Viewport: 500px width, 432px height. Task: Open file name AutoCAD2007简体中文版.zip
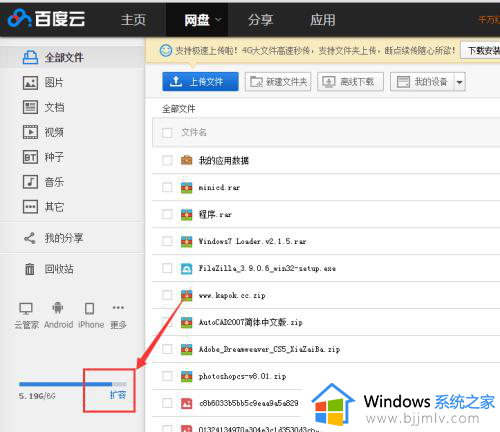pos(251,322)
